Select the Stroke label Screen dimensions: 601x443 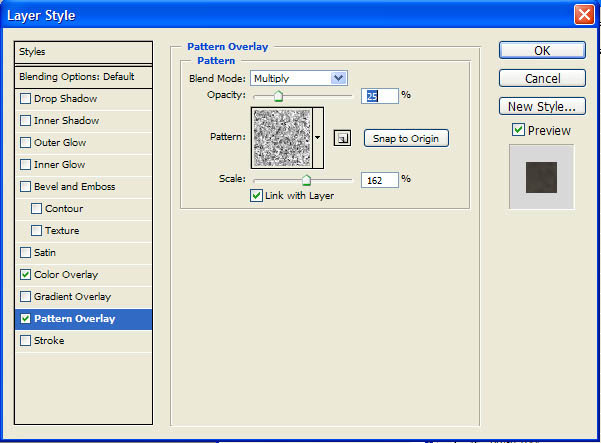click(x=49, y=341)
